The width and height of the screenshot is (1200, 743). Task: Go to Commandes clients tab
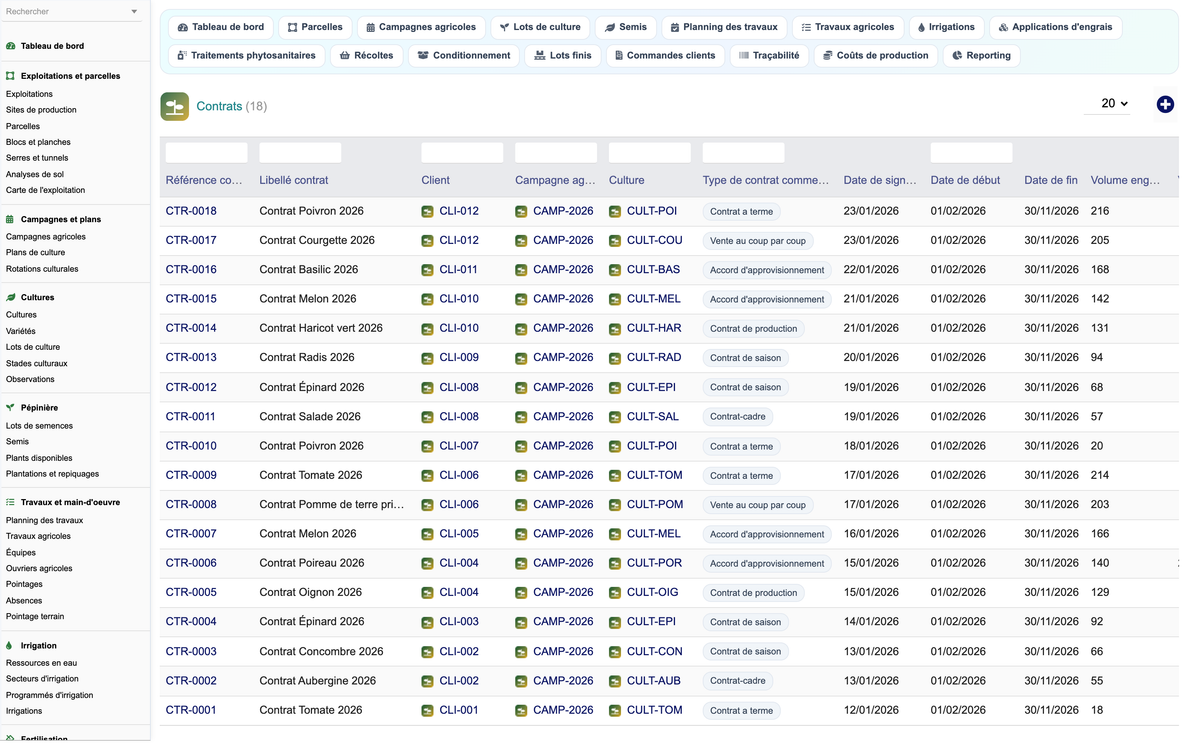[666, 56]
